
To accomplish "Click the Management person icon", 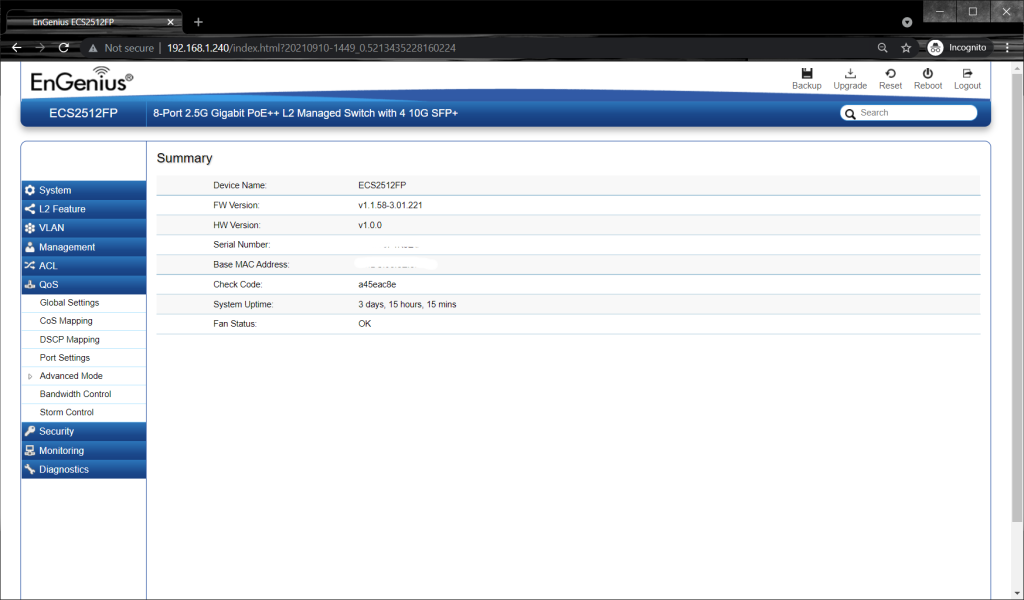I will click(x=30, y=247).
